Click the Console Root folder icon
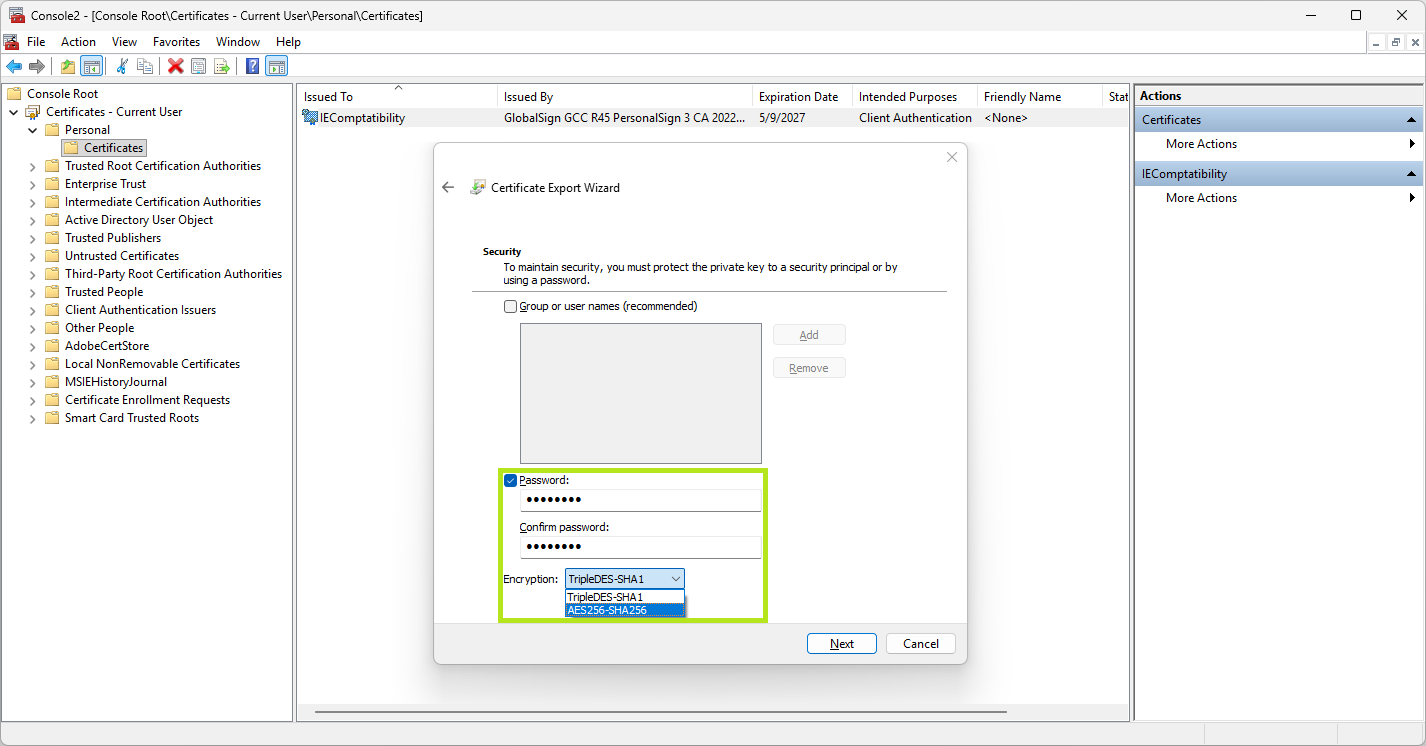Viewport: 1426px width, 746px height. click(x=14, y=94)
